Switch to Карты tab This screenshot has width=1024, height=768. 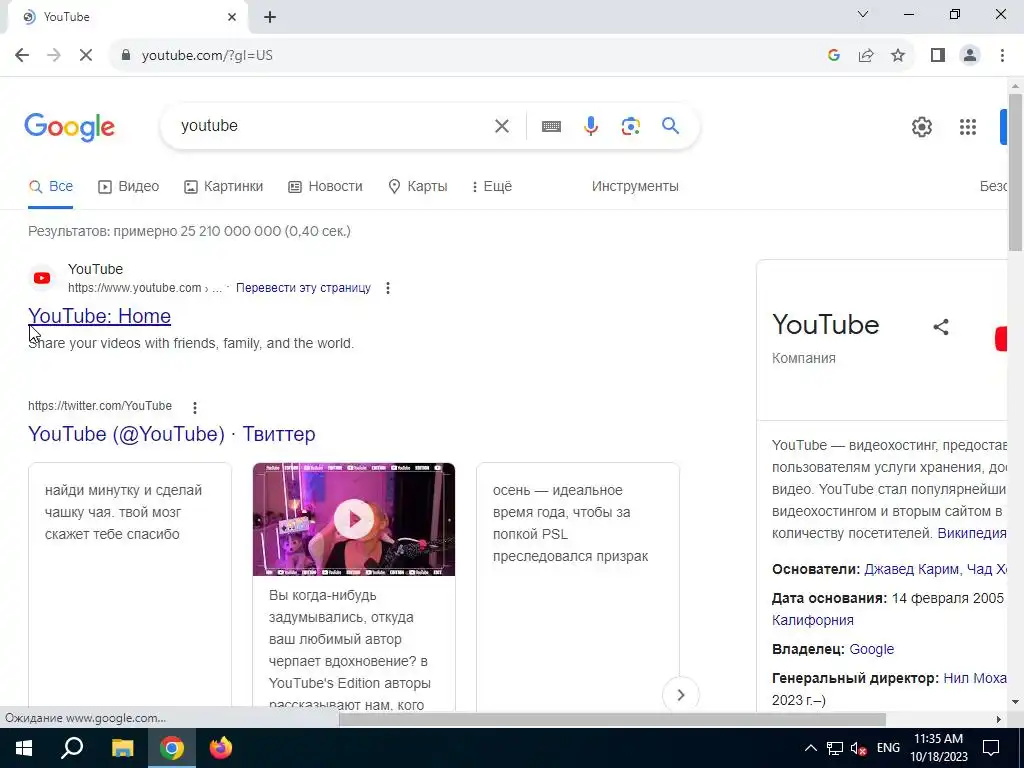click(418, 186)
